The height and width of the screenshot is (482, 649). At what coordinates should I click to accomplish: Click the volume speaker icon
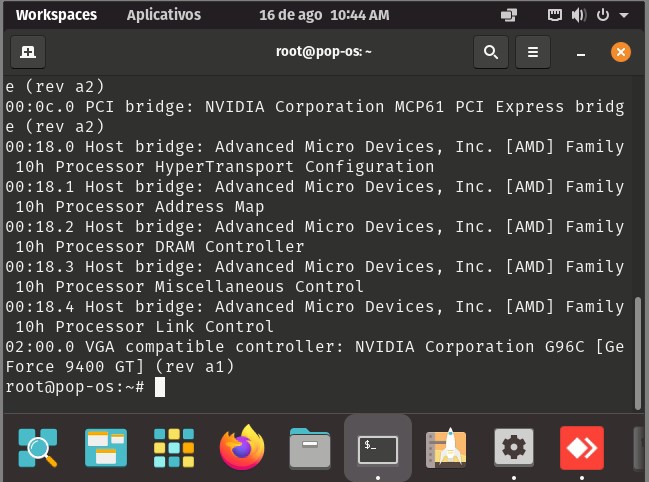[x=579, y=15]
